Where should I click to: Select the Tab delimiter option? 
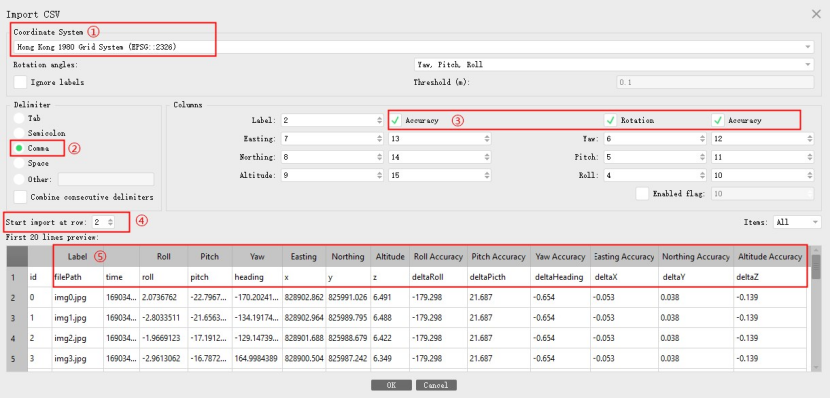(x=20, y=119)
